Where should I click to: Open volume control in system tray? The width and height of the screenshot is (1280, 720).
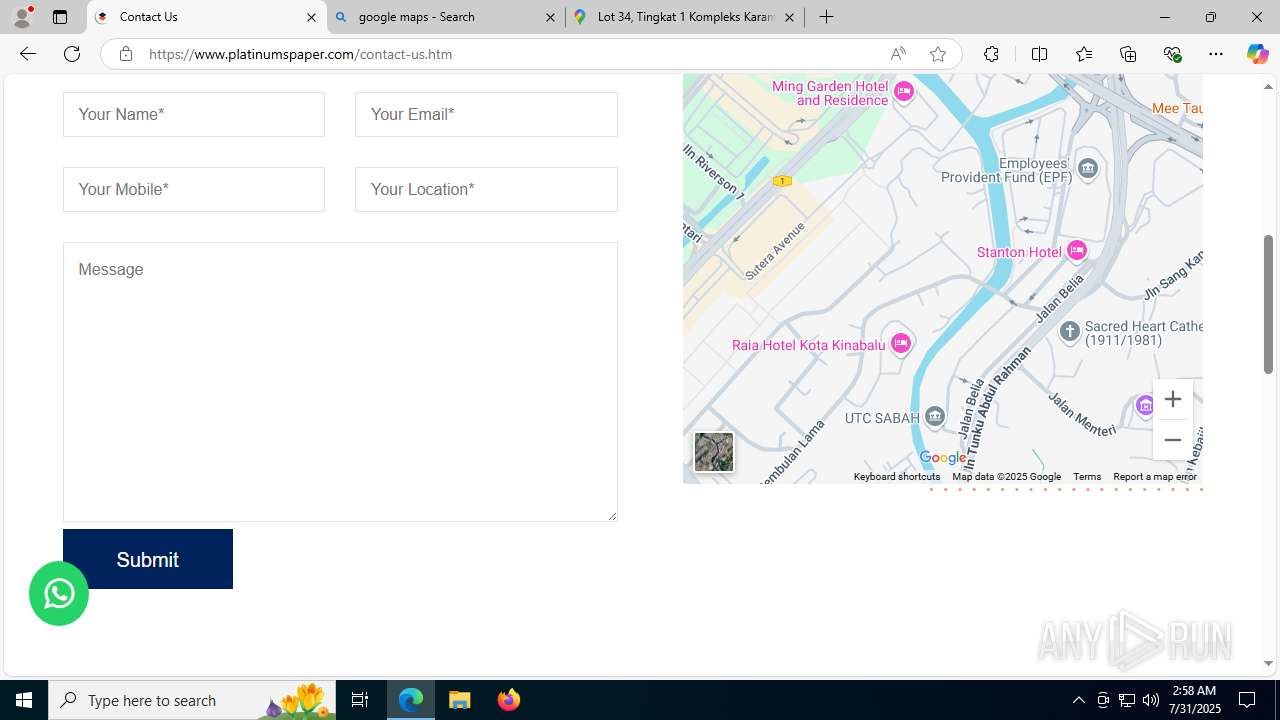(1151, 700)
